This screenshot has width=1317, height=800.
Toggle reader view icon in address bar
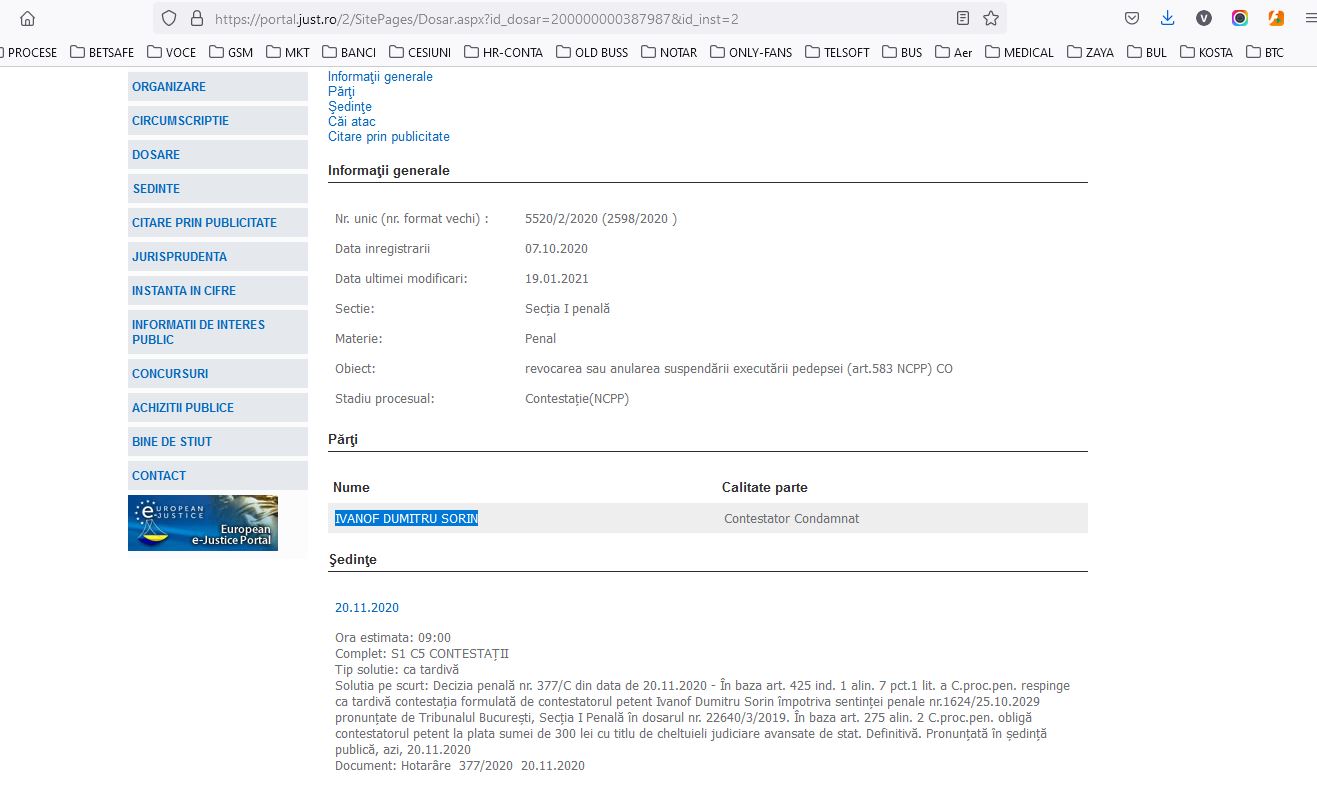pos(962,18)
